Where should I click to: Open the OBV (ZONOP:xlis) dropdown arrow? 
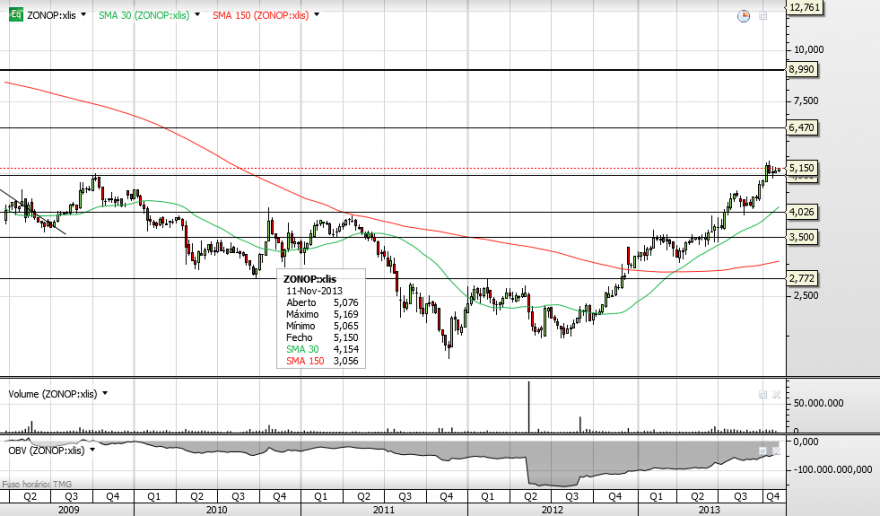coord(93,450)
